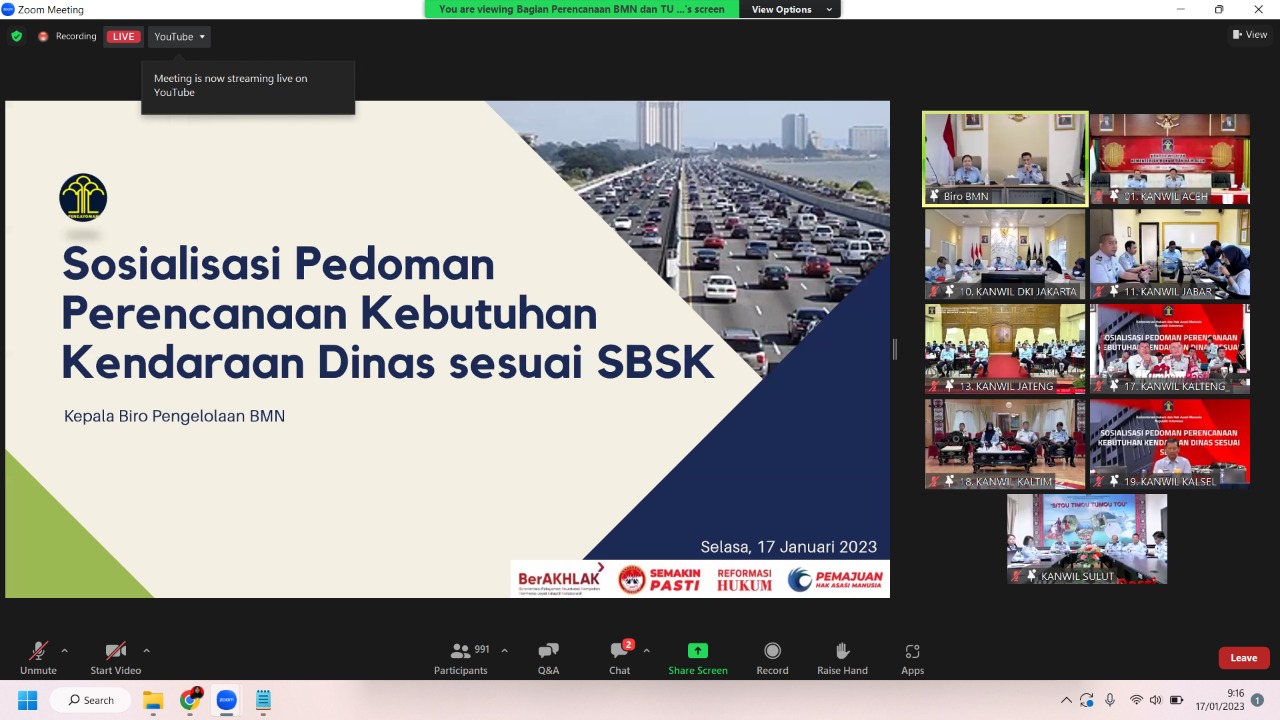Click the Selasa, 17 Januari 2023 date text
Screen dimensions: 1280x720
789,547
